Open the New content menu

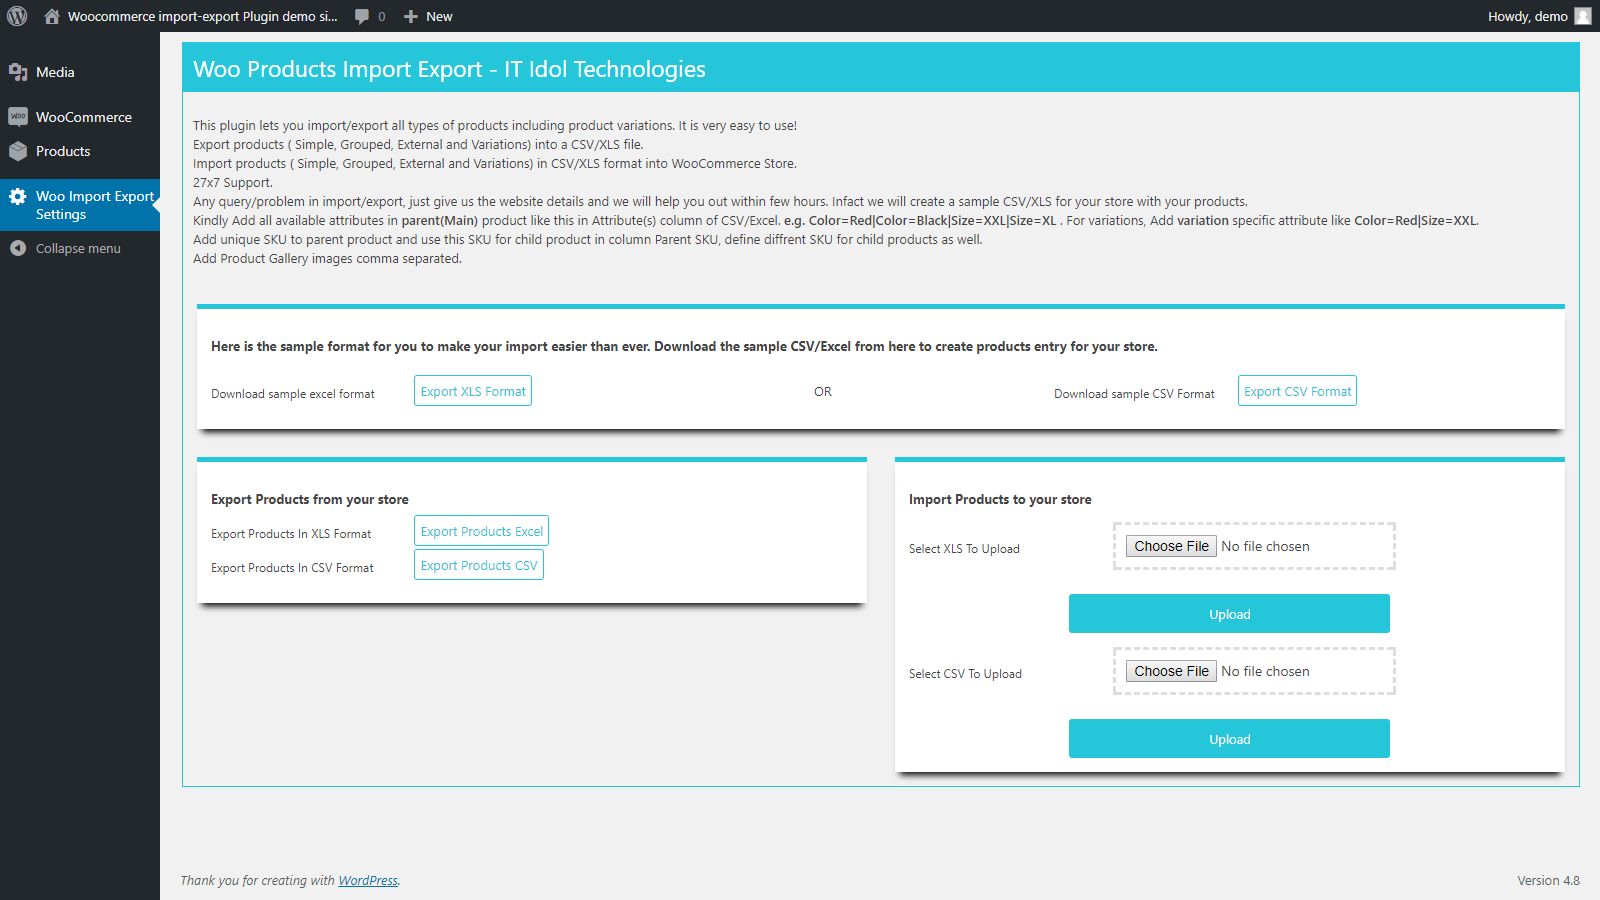click(428, 16)
